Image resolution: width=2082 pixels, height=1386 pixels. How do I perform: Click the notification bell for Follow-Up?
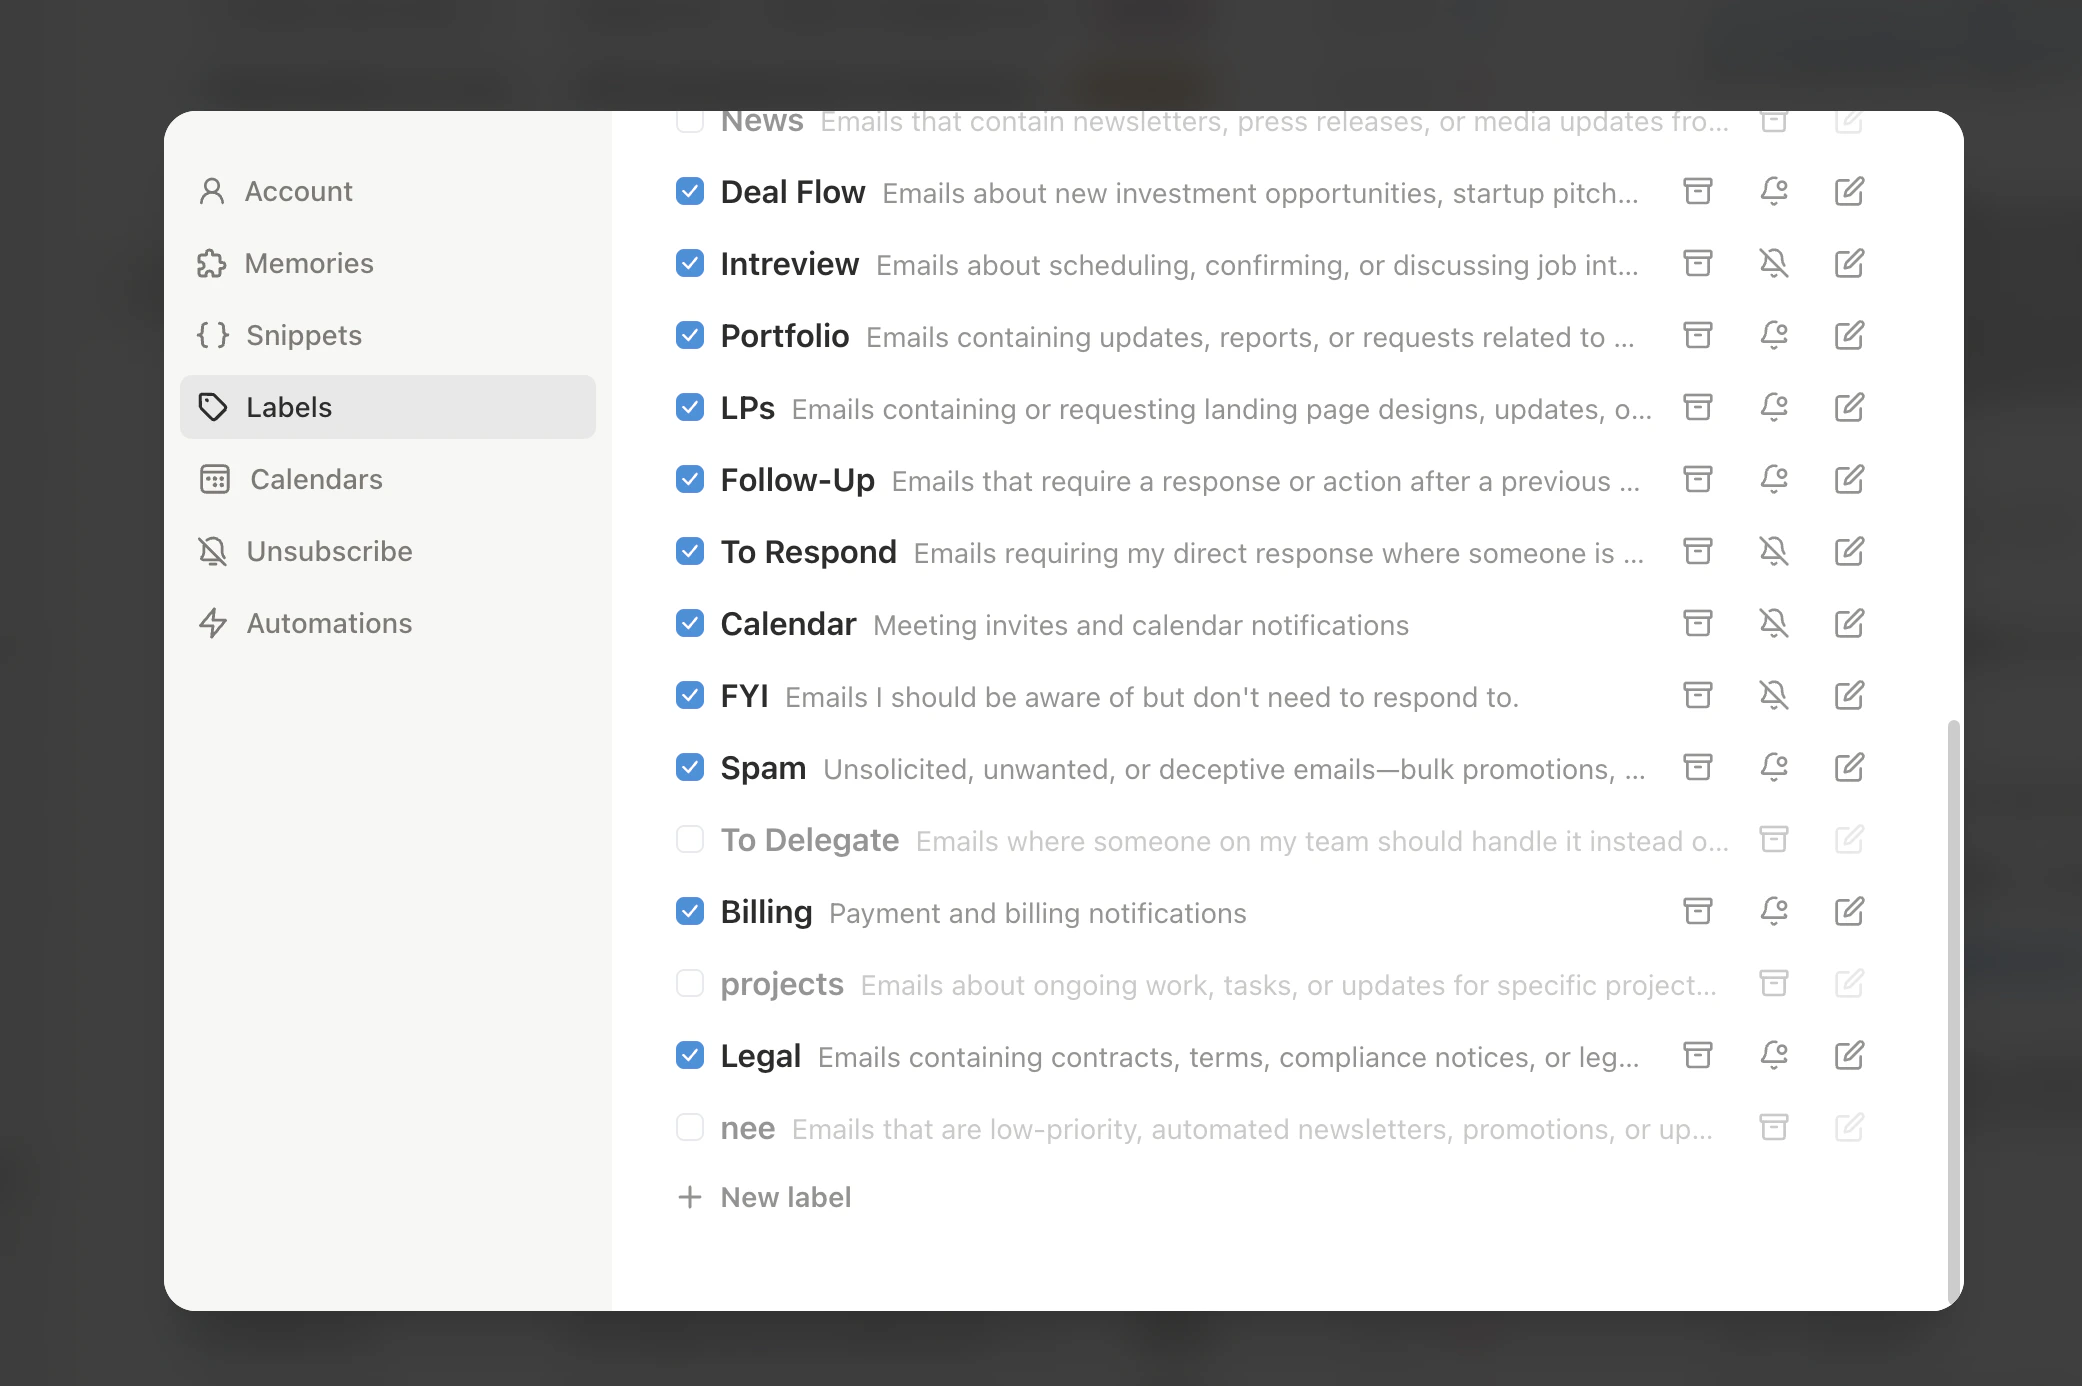point(1775,479)
